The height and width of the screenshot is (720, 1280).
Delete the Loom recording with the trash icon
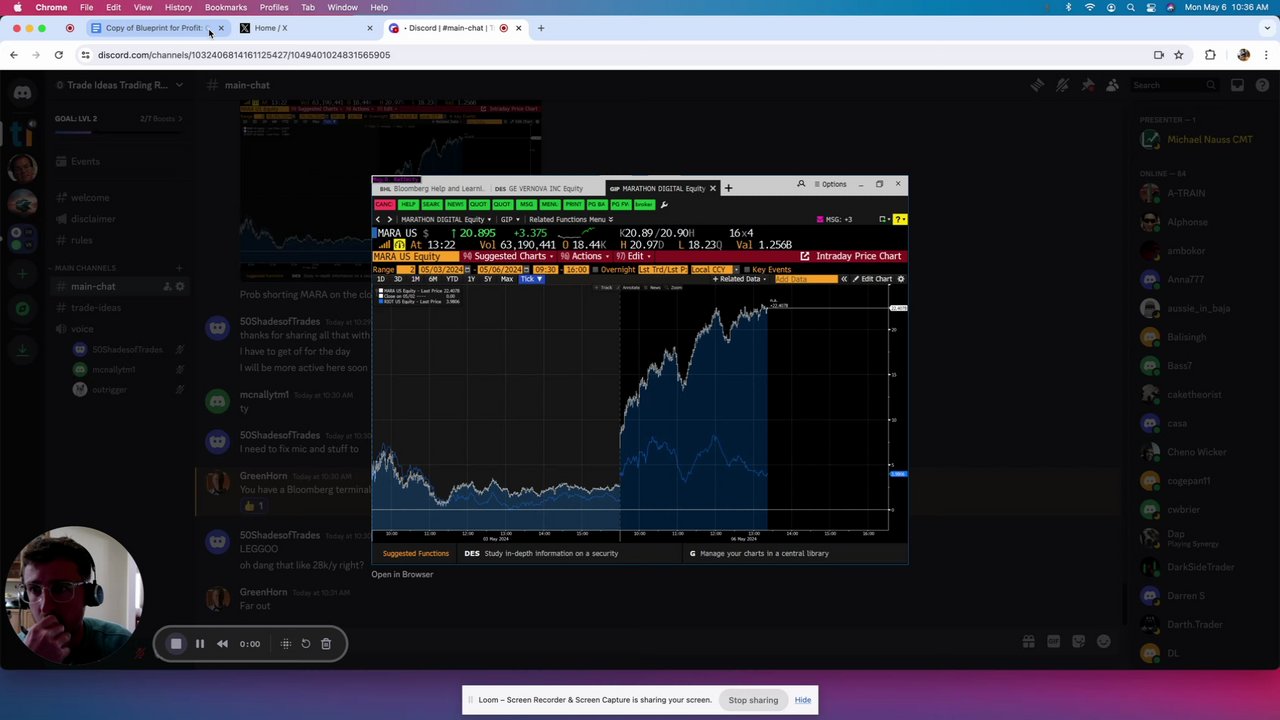pos(326,644)
